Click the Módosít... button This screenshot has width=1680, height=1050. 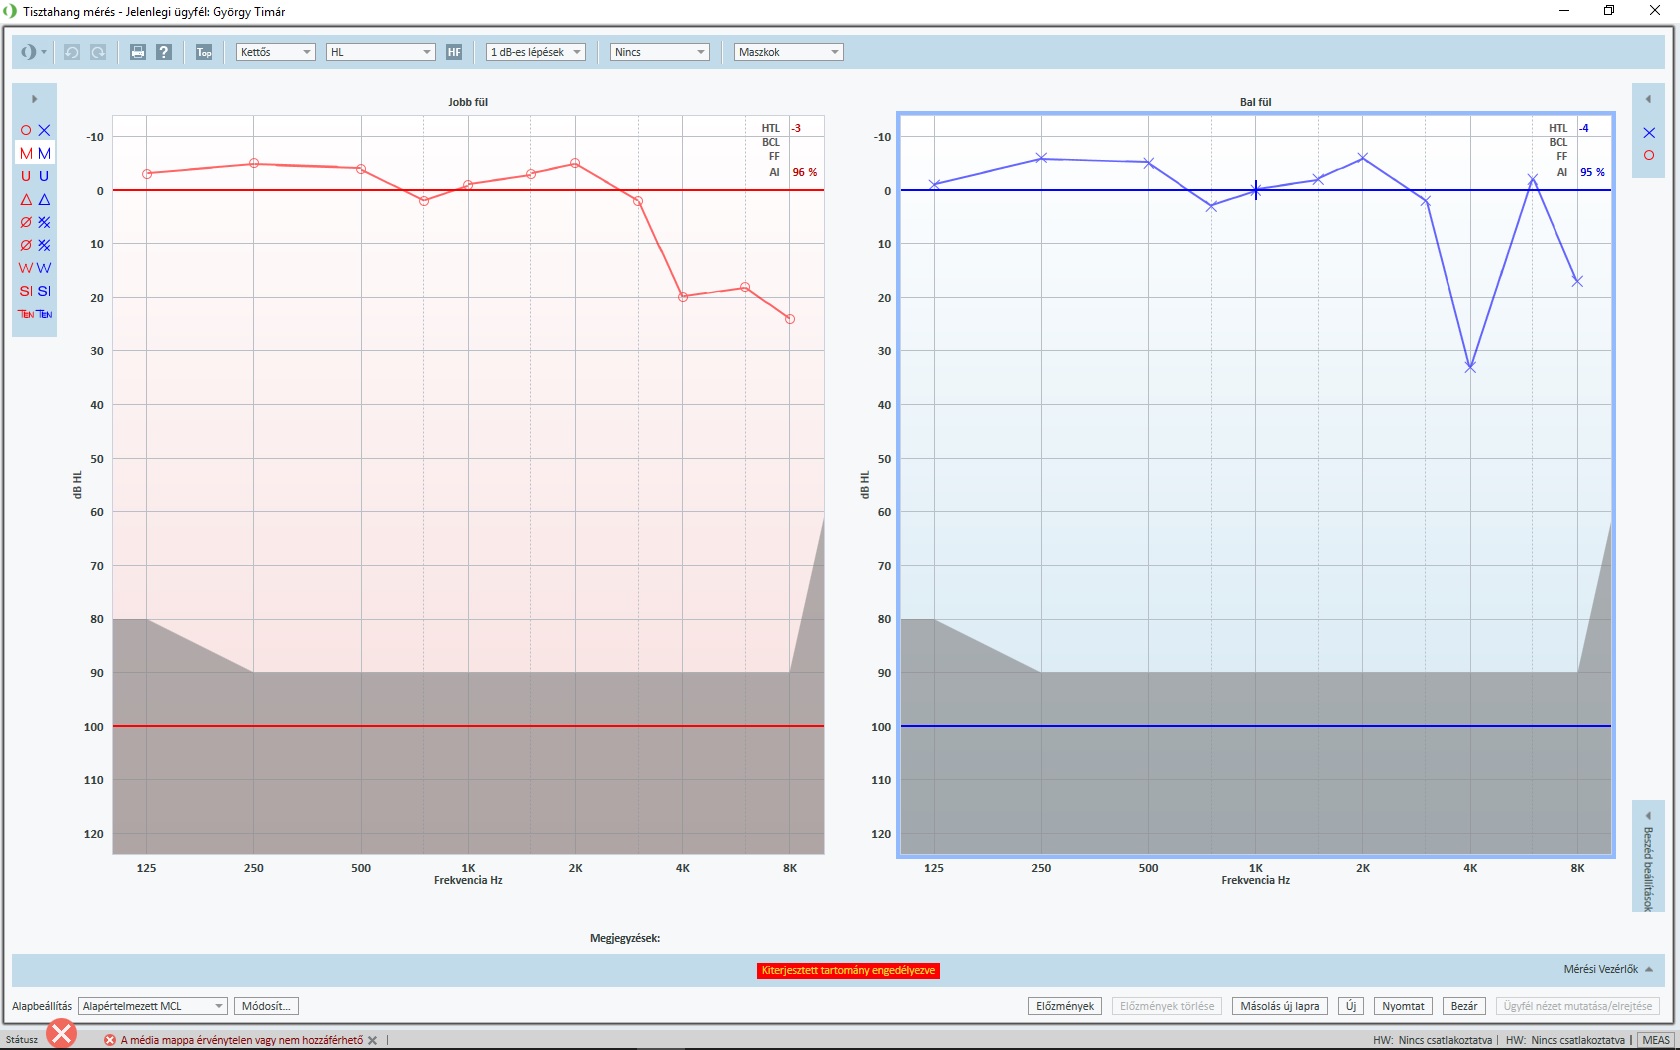(x=266, y=1006)
